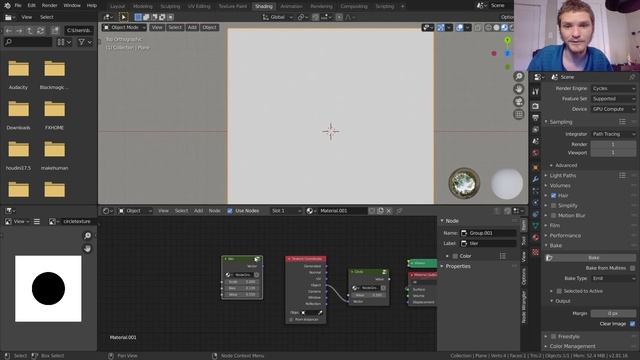The height and width of the screenshot is (360, 640).
Task: Open the Integrator Path Tracing dropdown
Action: point(613,134)
